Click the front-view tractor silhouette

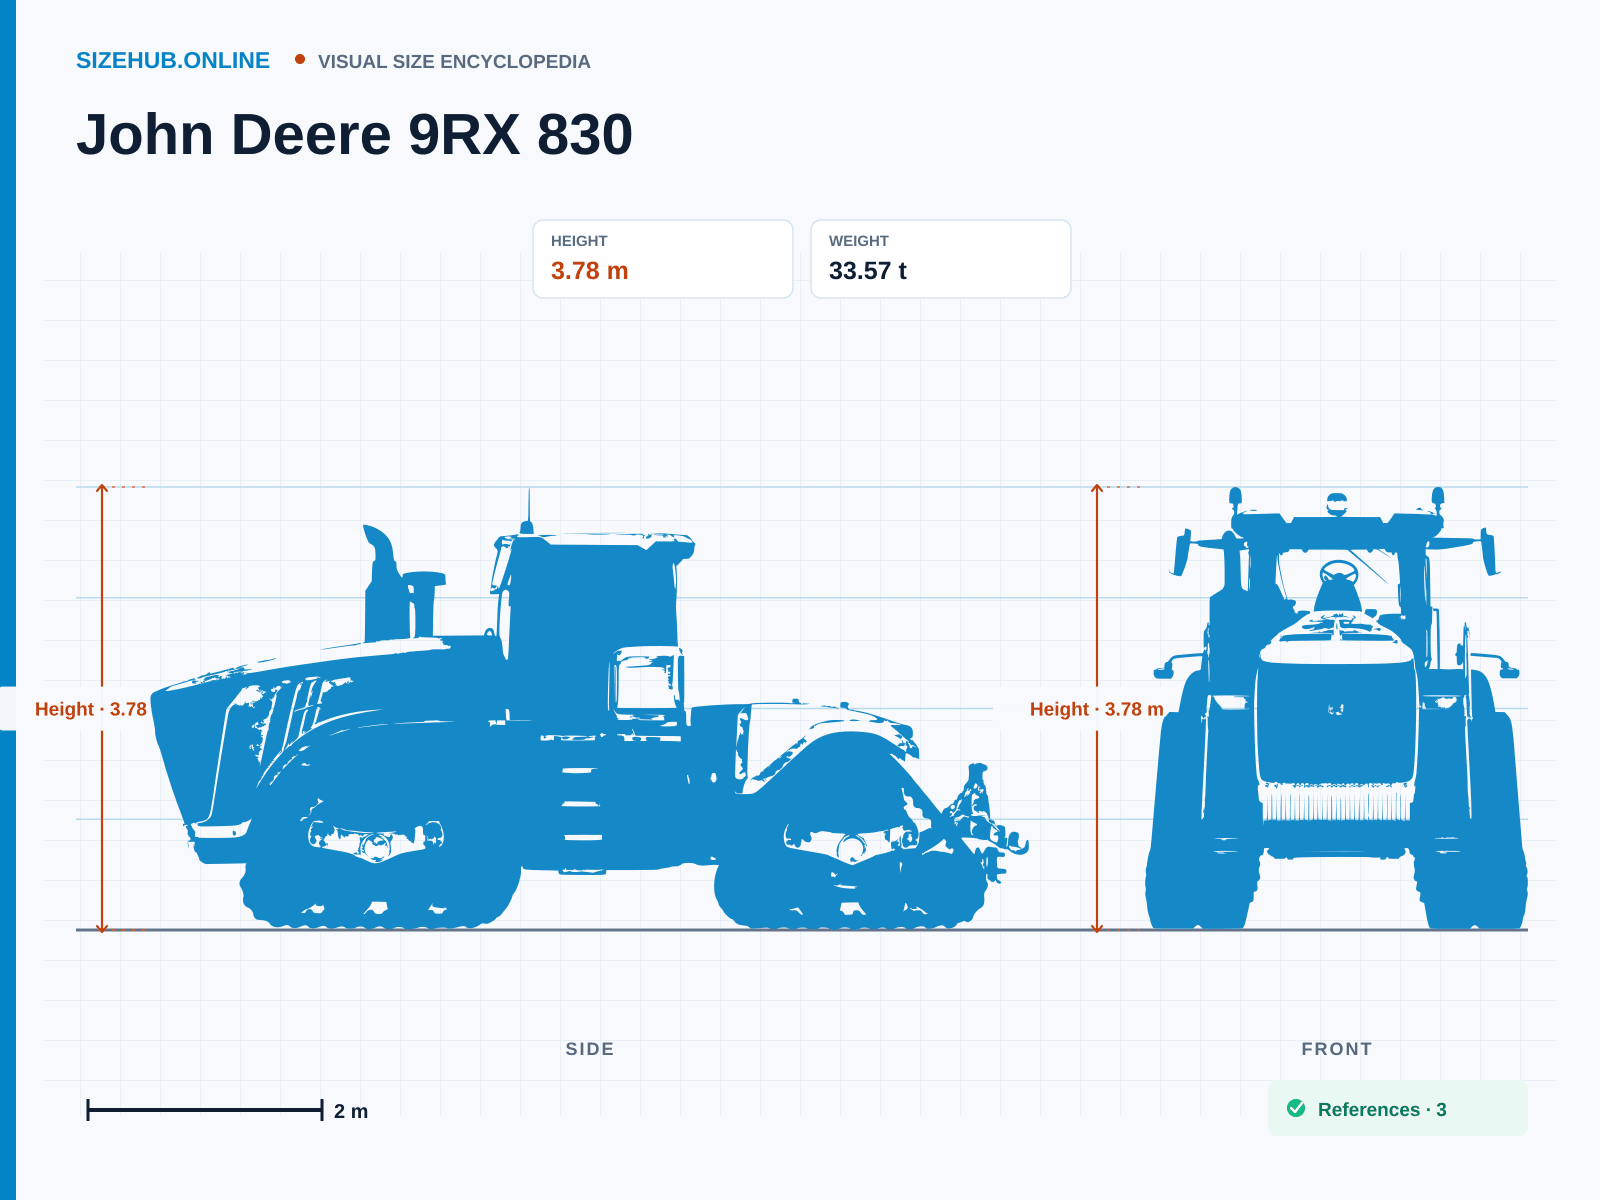1336,708
